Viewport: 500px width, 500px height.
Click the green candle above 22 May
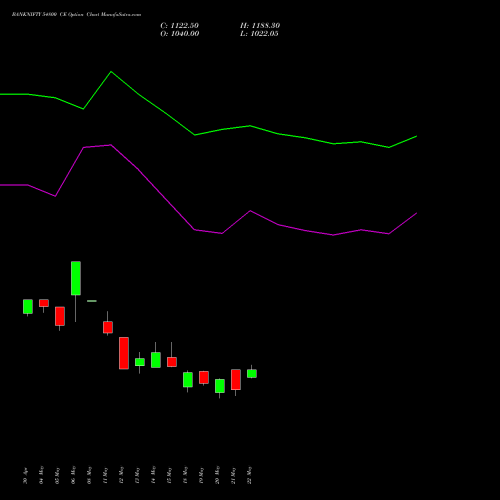pyautogui.click(x=252, y=373)
